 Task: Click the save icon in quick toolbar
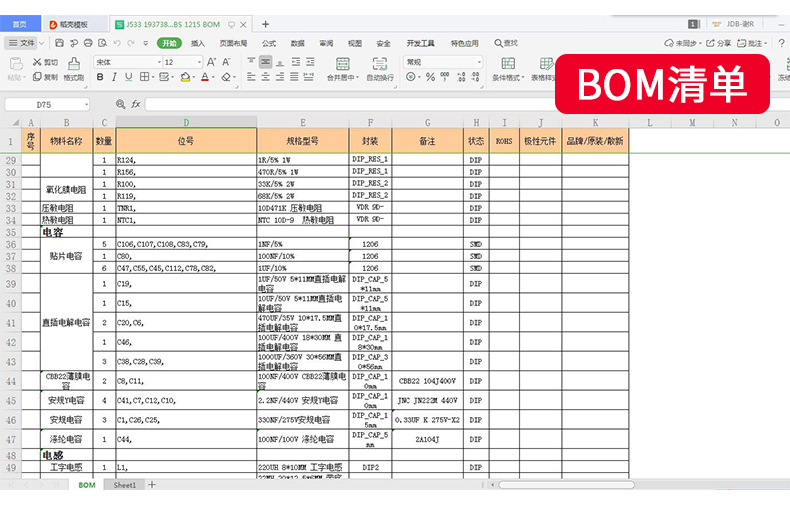click(59, 43)
